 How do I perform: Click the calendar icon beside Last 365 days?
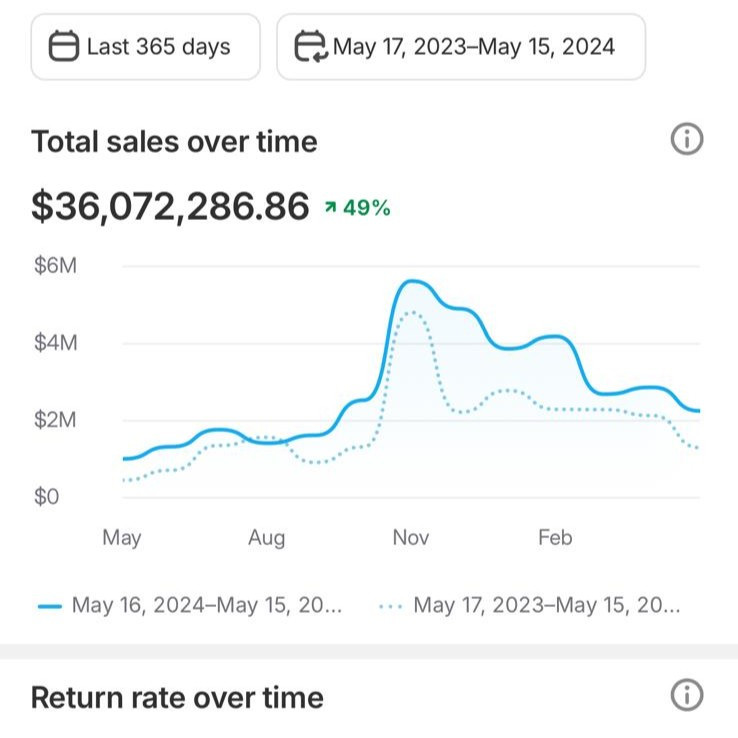64,47
